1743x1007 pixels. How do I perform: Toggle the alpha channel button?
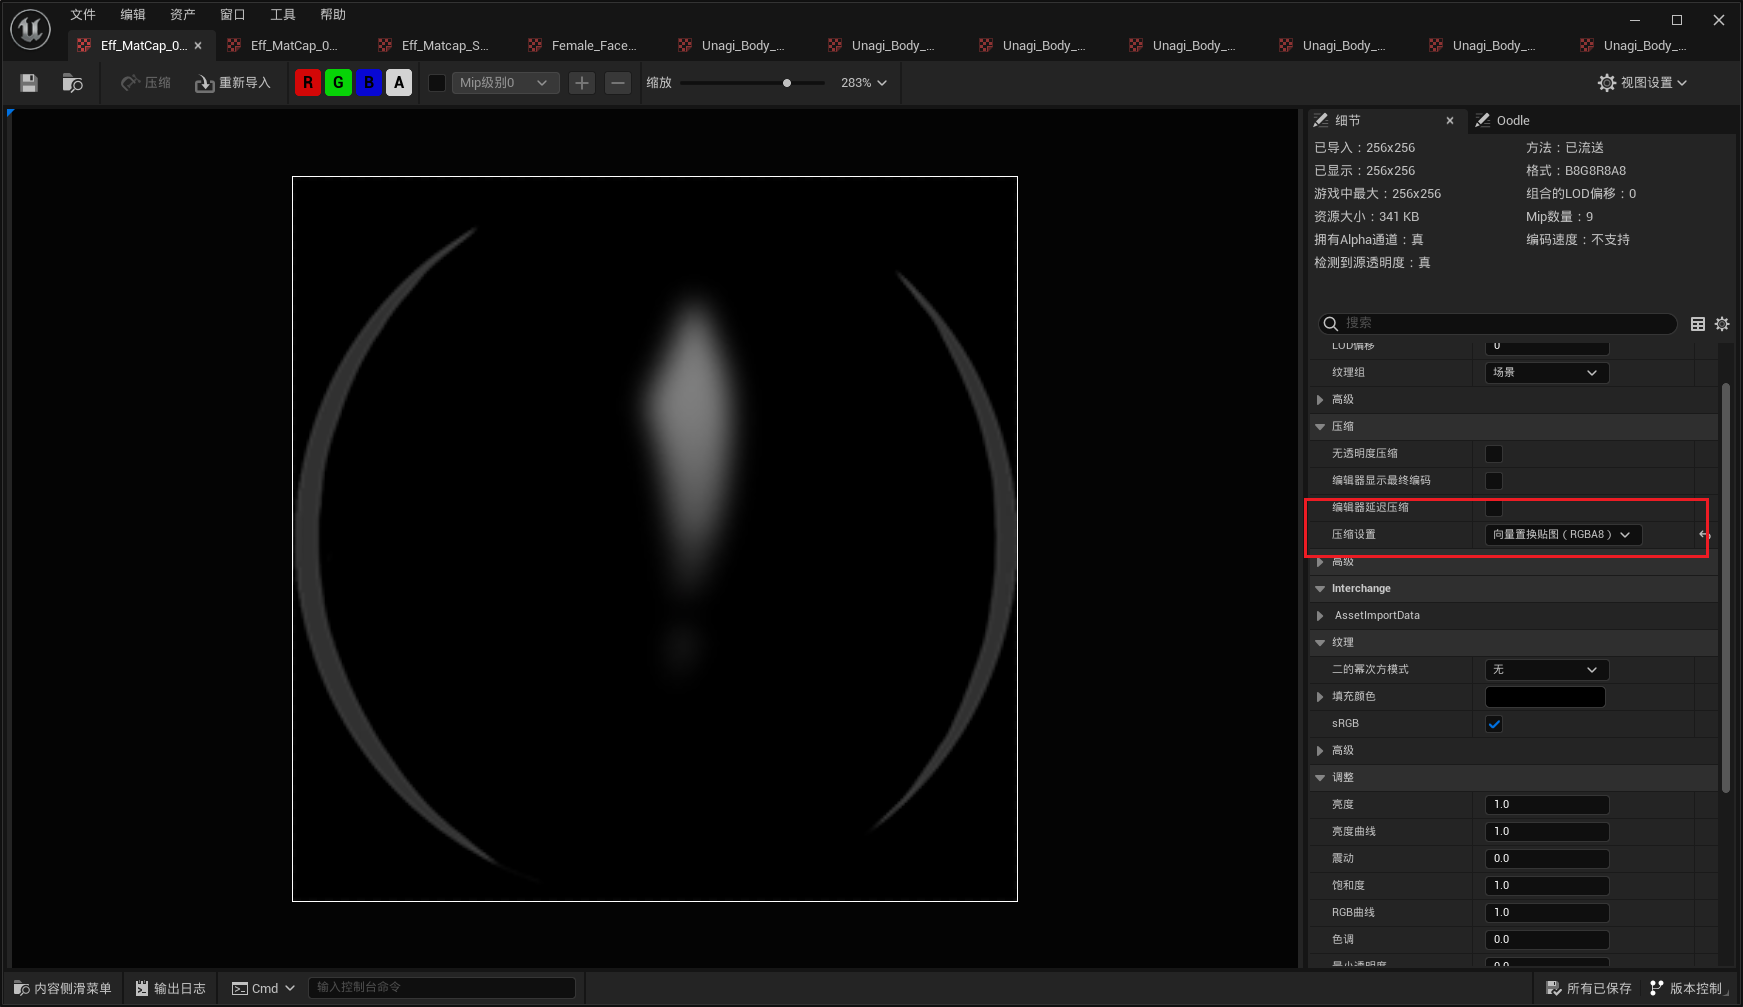pyautogui.click(x=399, y=83)
